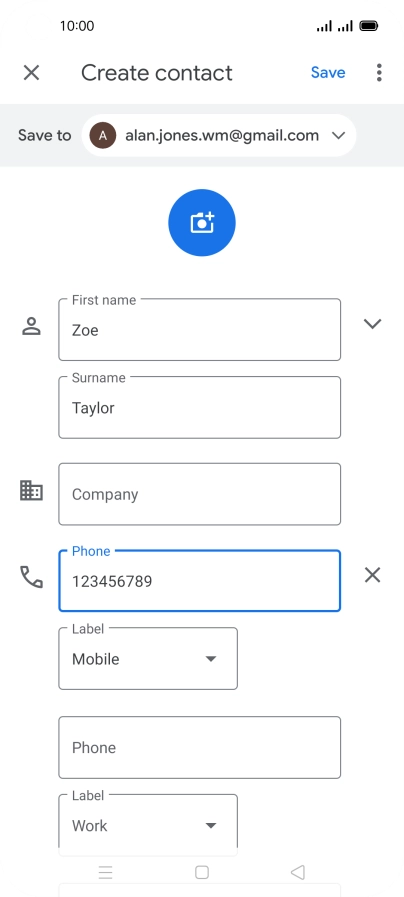Viewport: 404px width, 897px height.
Task: Focus the First name field with Zoe
Action: tap(199, 330)
